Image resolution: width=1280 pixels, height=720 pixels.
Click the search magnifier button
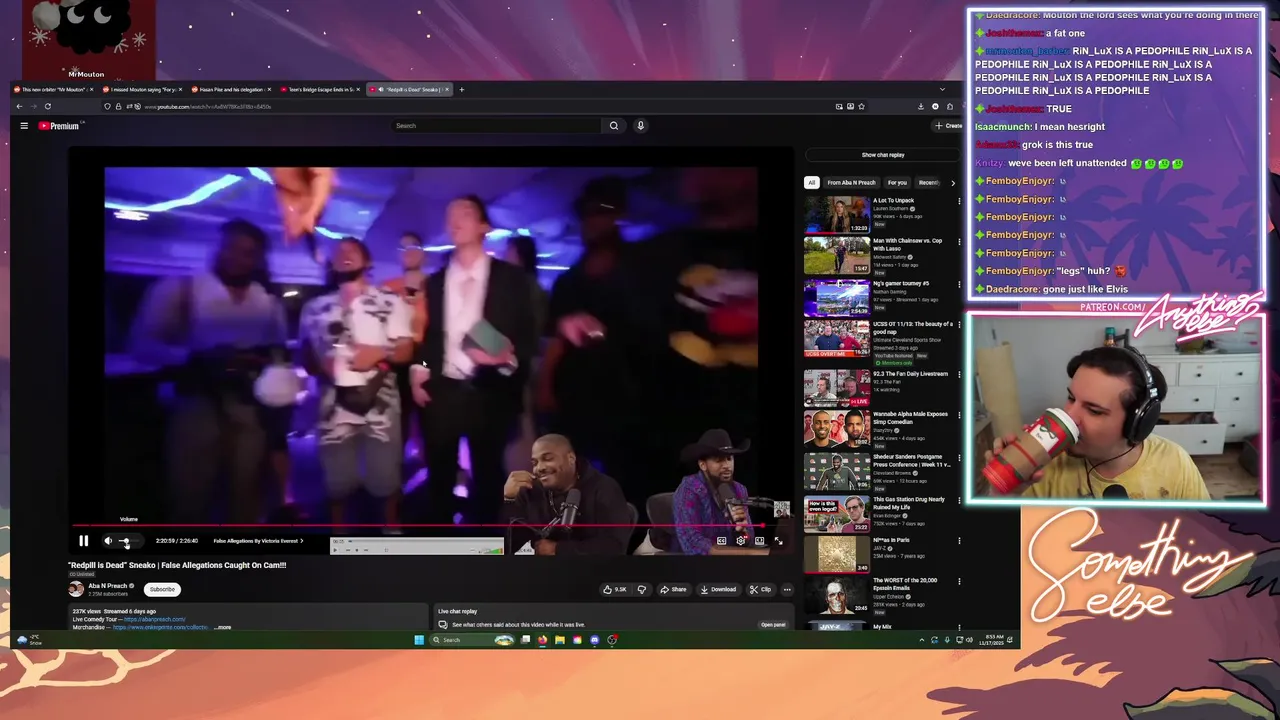click(x=614, y=126)
